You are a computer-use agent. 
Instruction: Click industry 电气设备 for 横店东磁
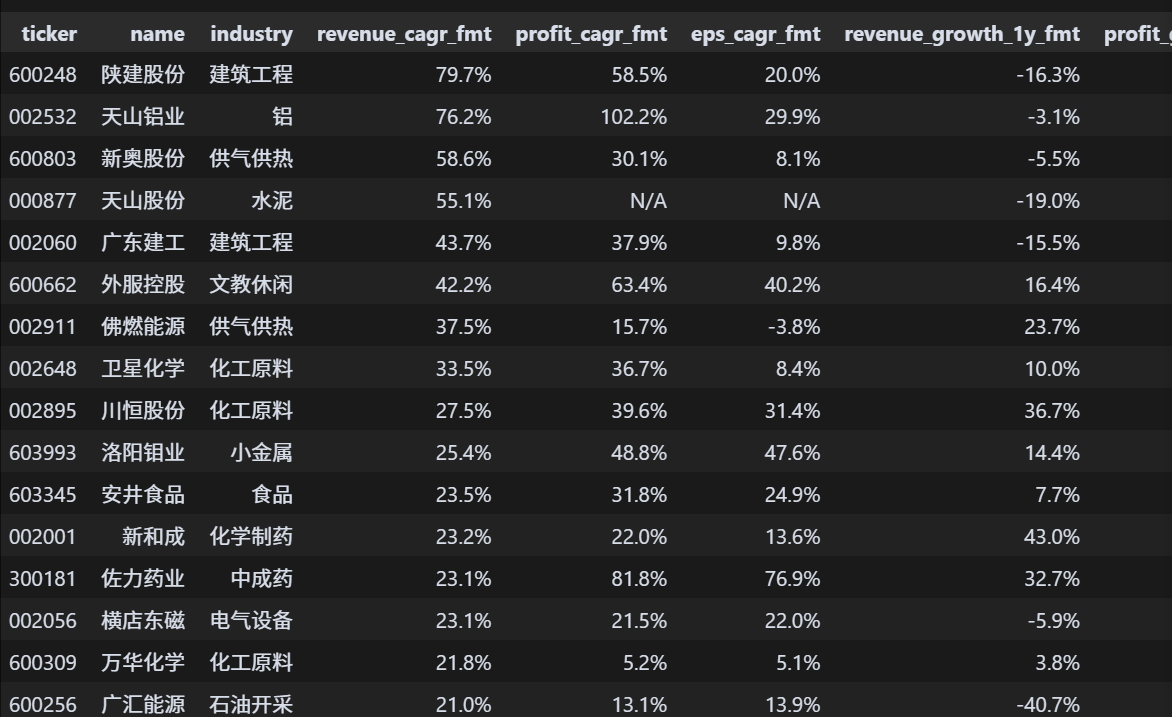click(251, 621)
